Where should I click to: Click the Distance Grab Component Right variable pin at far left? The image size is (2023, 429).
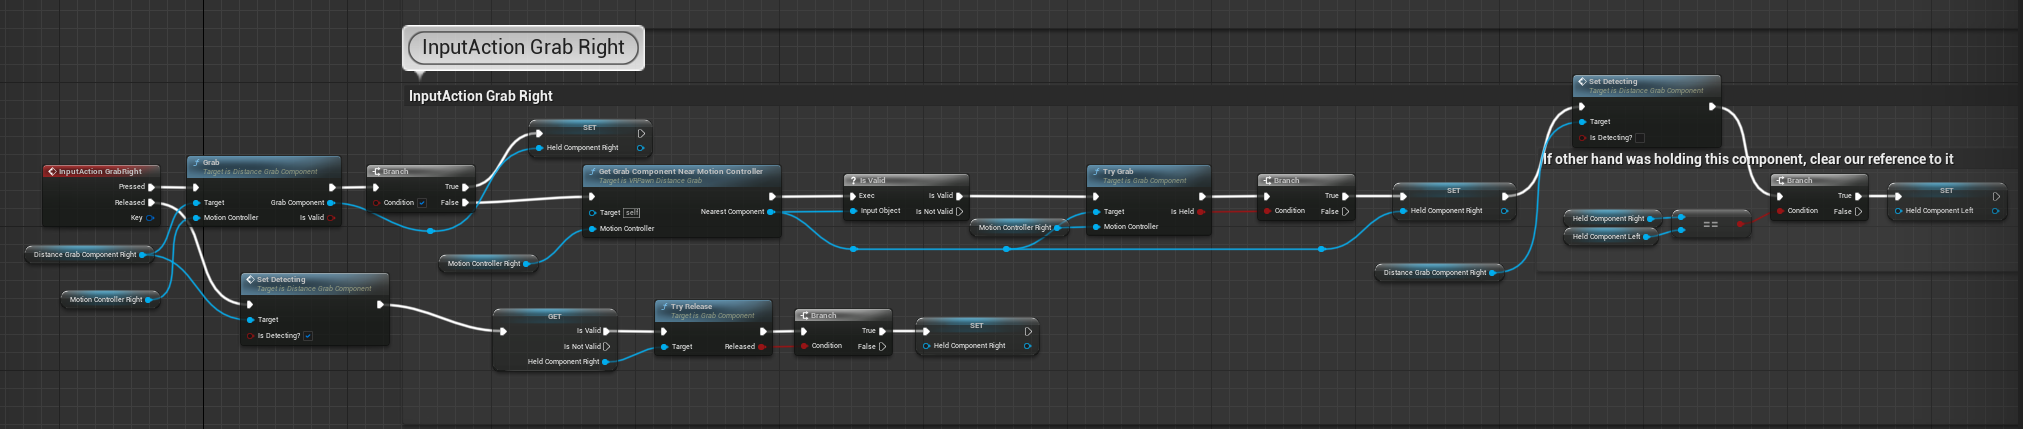coord(143,254)
